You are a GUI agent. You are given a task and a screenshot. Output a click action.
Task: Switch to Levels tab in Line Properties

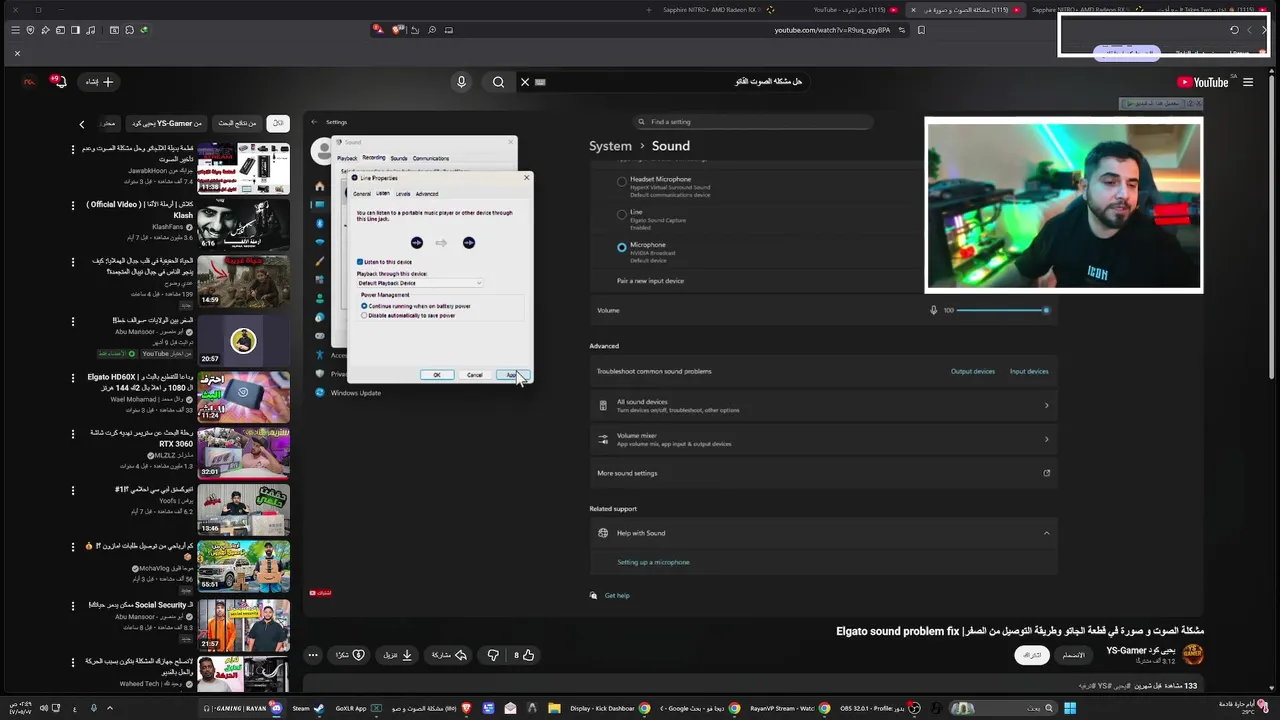point(403,194)
